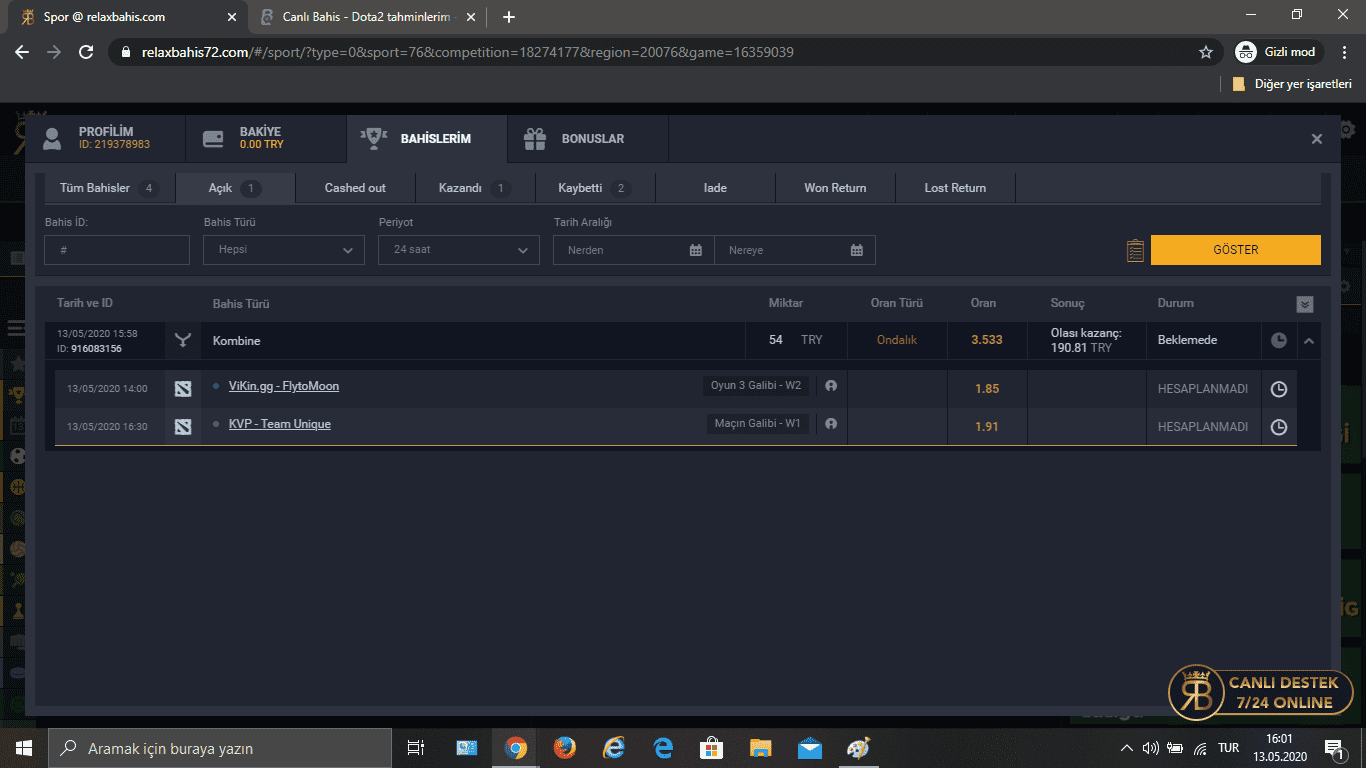Close the bets dialog with X

pyautogui.click(x=1317, y=139)
